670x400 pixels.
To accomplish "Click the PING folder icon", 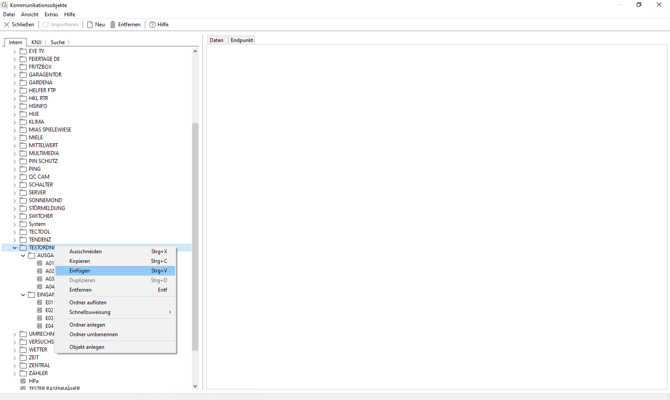I will (23, 169).
